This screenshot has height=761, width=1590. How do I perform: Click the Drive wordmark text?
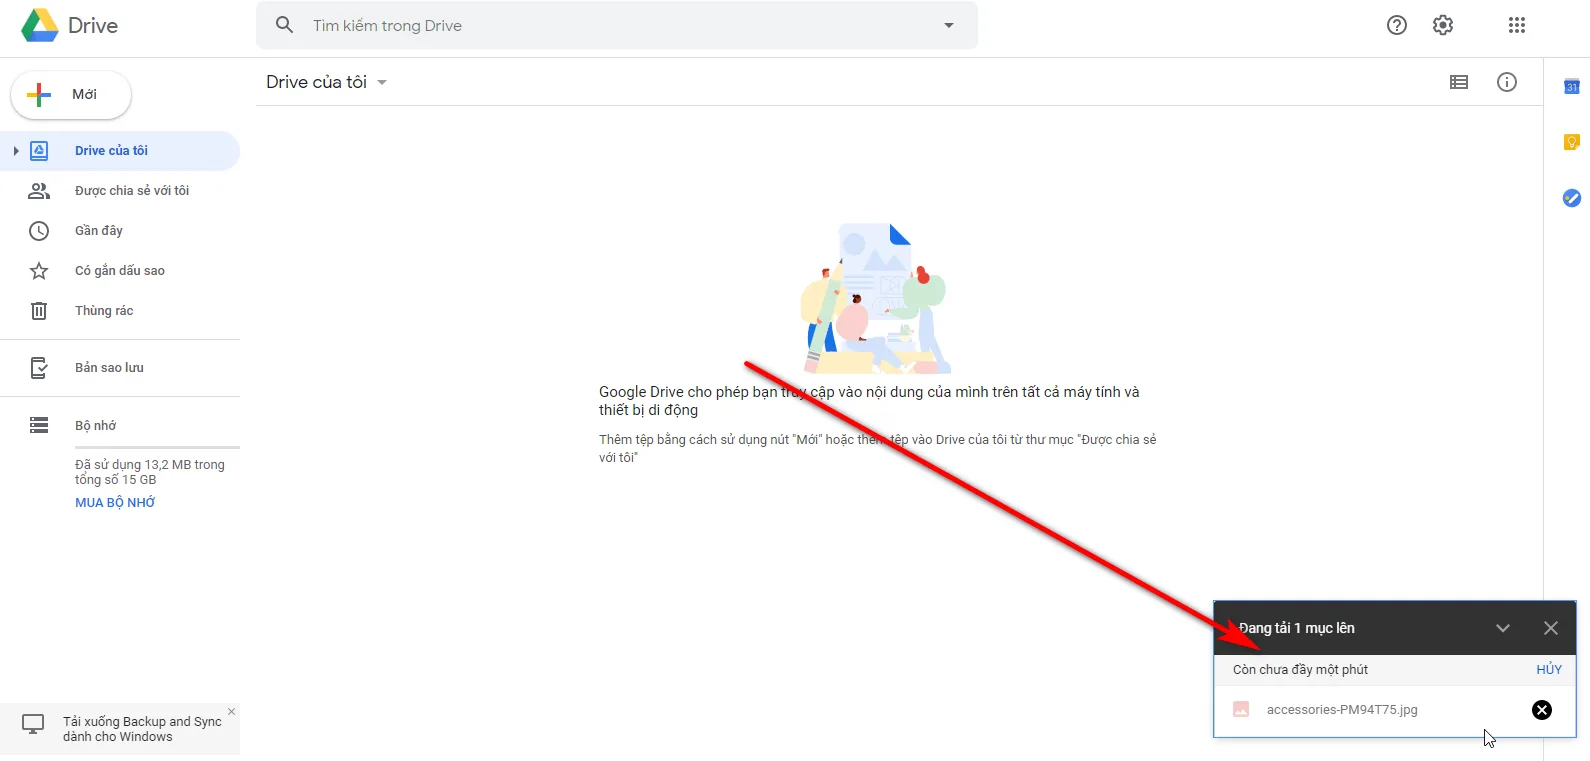click(93, 26)
